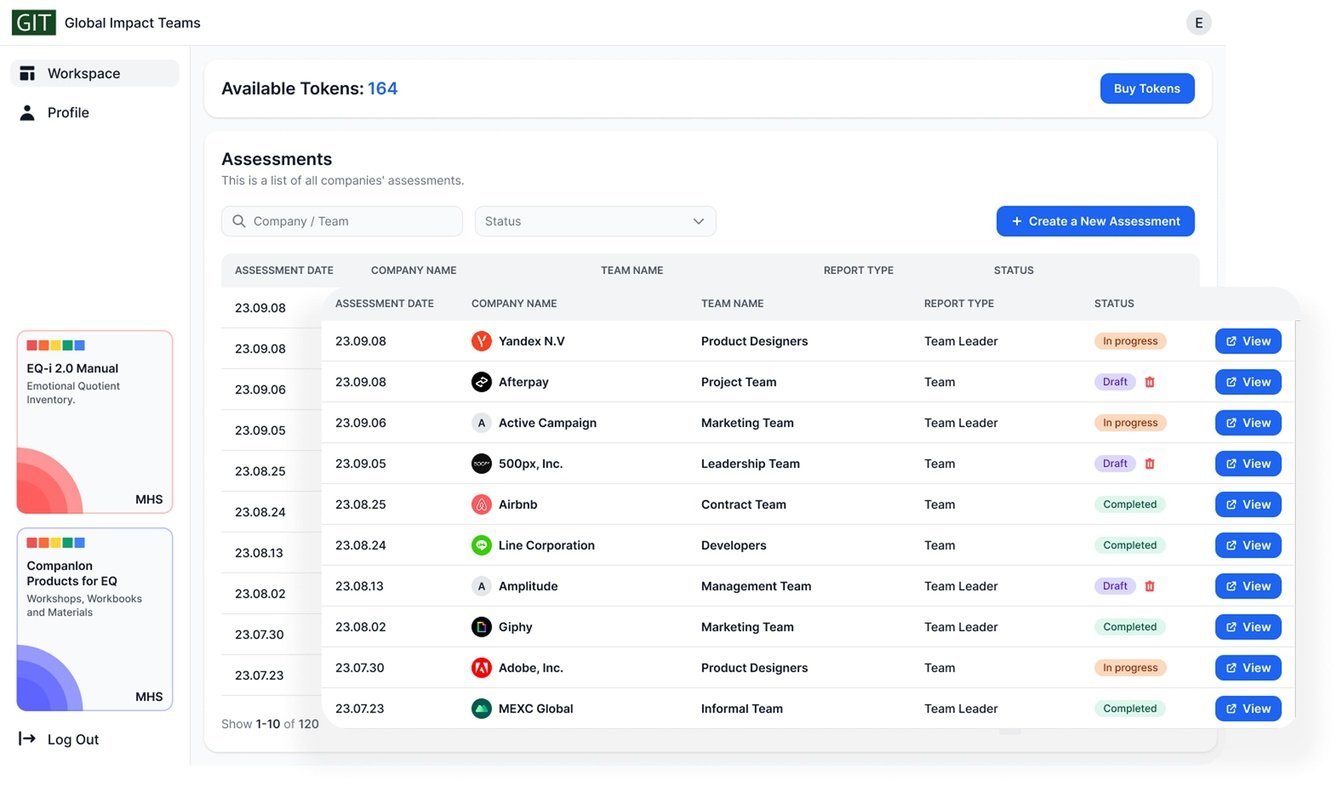The height and width of the screenshot is (786, 1340).
Task: View the MEXC Global assessment
Action: coord(1247,709)
